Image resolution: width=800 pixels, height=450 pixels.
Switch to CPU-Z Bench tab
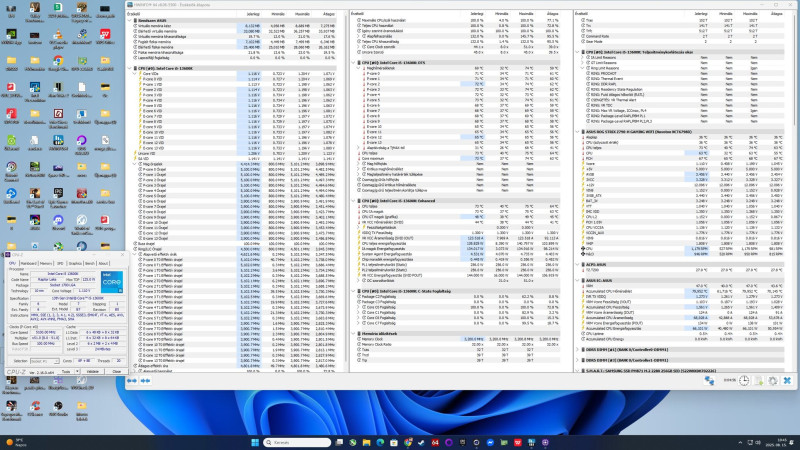90,263
